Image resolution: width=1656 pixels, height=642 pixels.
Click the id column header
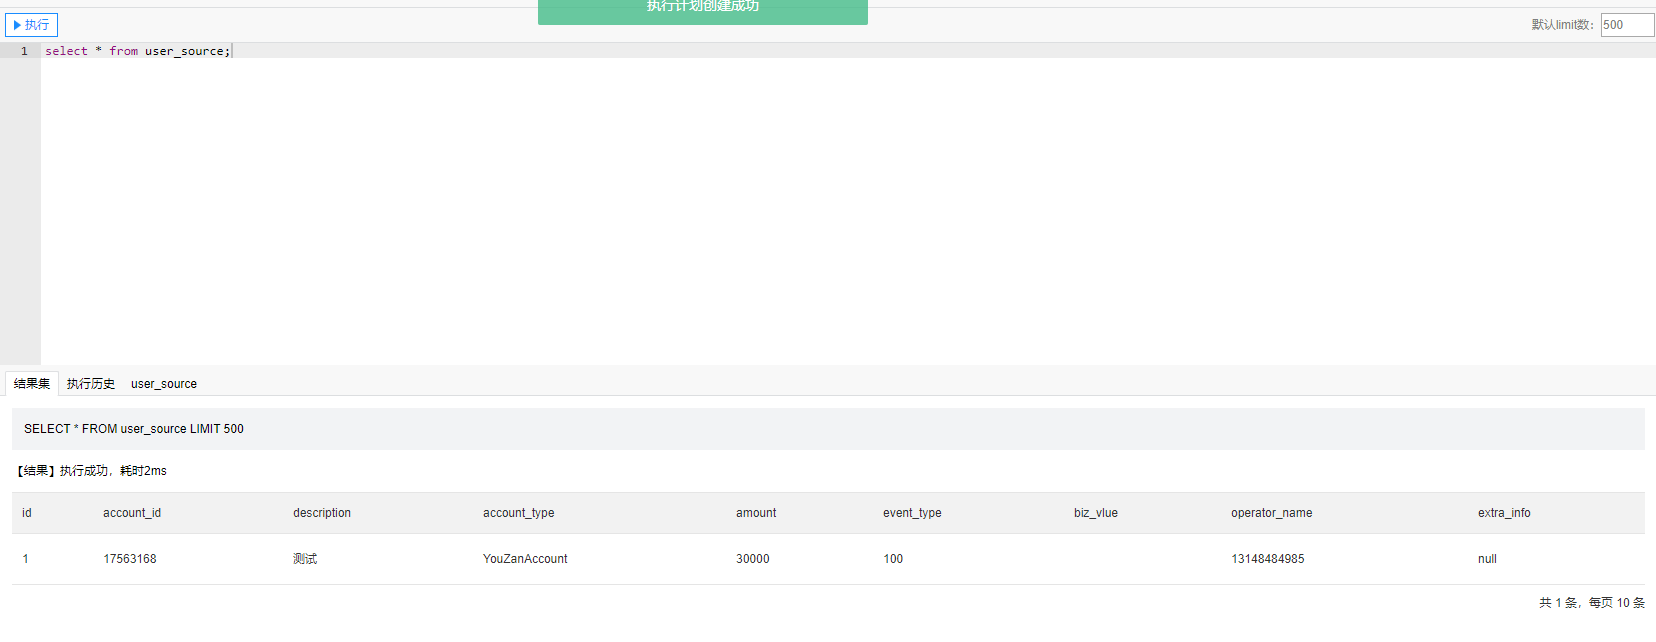[x=27, y=513]
